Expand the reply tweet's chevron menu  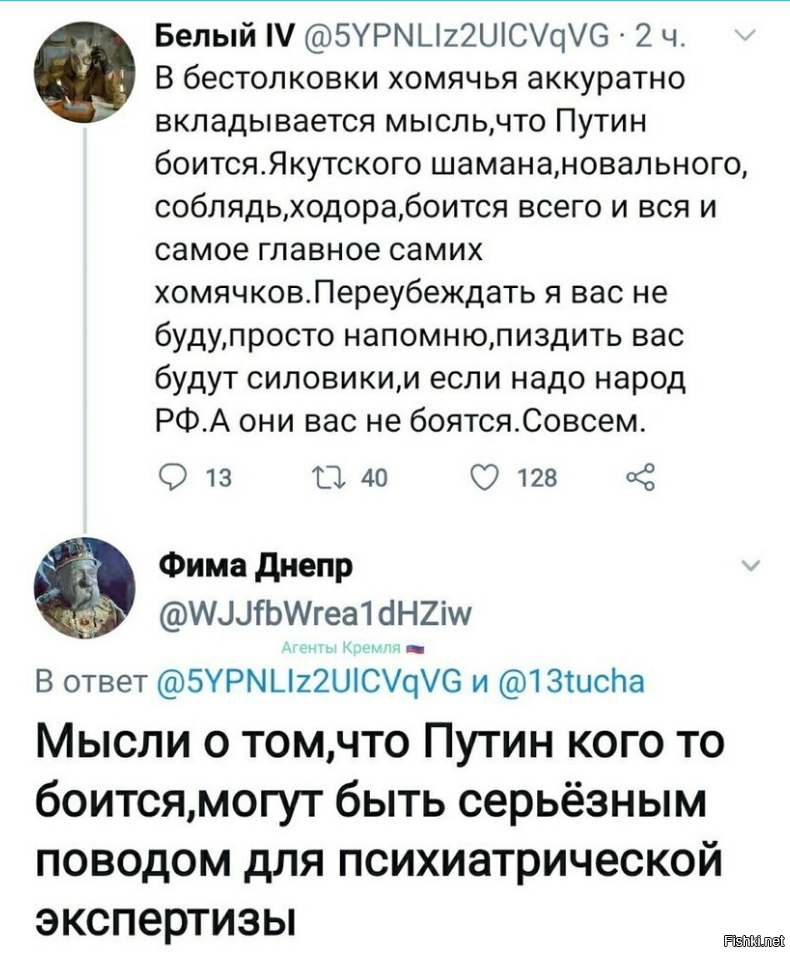tap(751, 566)
